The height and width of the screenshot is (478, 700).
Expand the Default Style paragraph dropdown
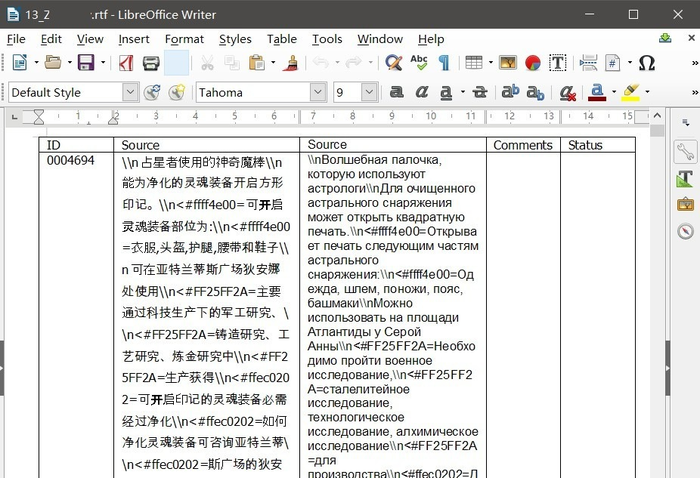click(130, 92)
